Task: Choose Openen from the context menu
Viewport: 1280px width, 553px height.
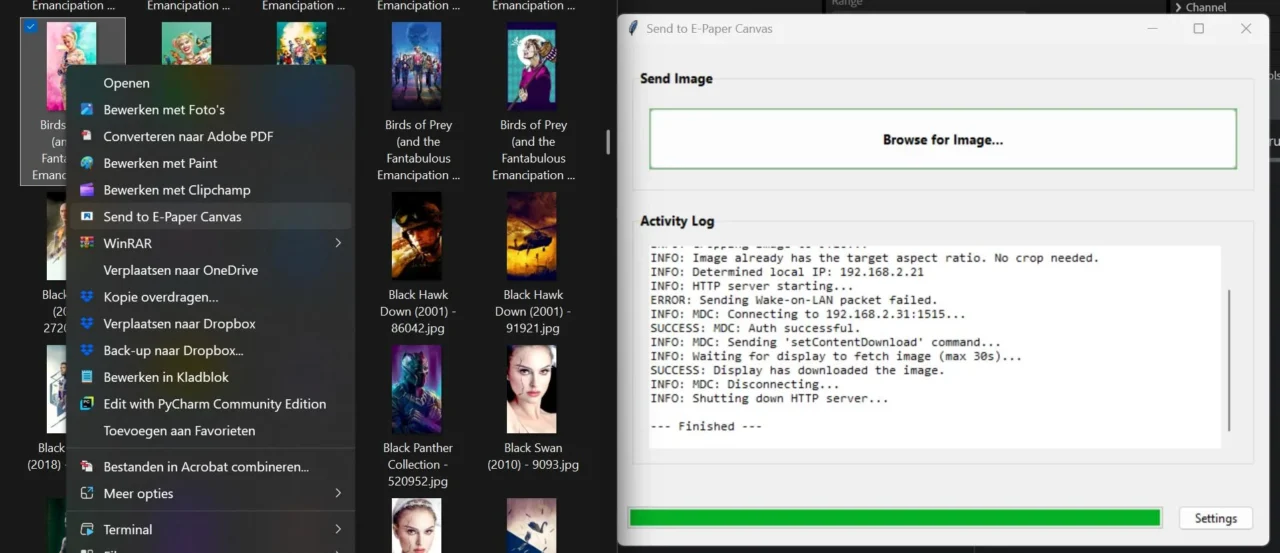Action: point(127,83)
